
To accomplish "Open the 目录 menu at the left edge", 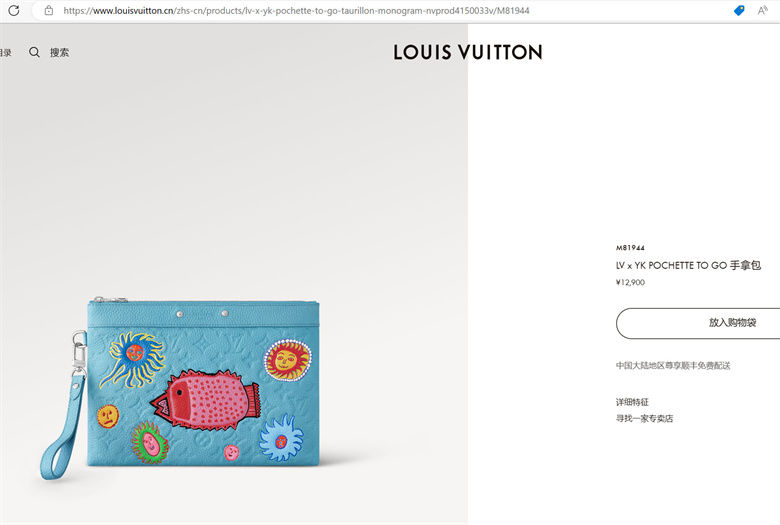I will (x=5, y=52).
